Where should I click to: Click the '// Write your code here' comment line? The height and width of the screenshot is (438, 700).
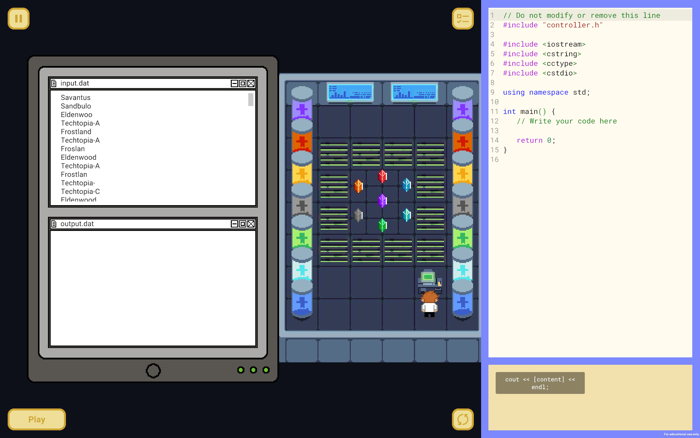[567, 121]
